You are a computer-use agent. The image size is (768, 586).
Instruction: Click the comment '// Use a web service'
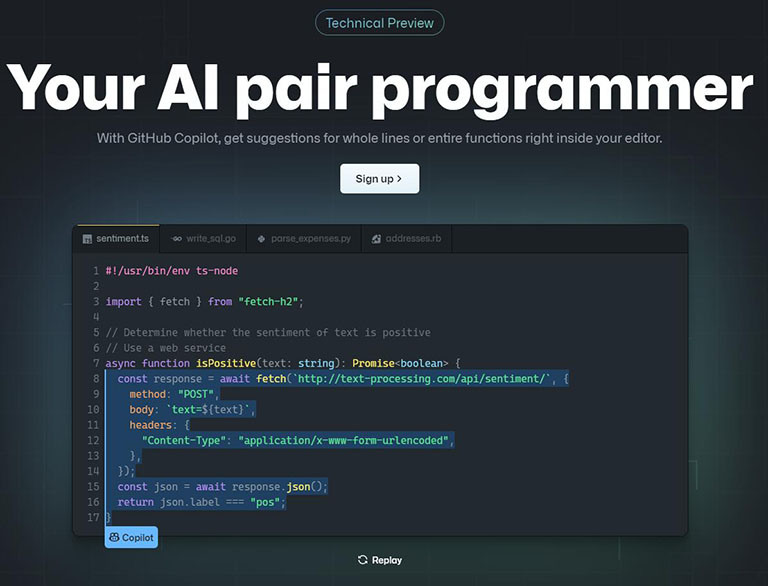(x=166, y=348)
